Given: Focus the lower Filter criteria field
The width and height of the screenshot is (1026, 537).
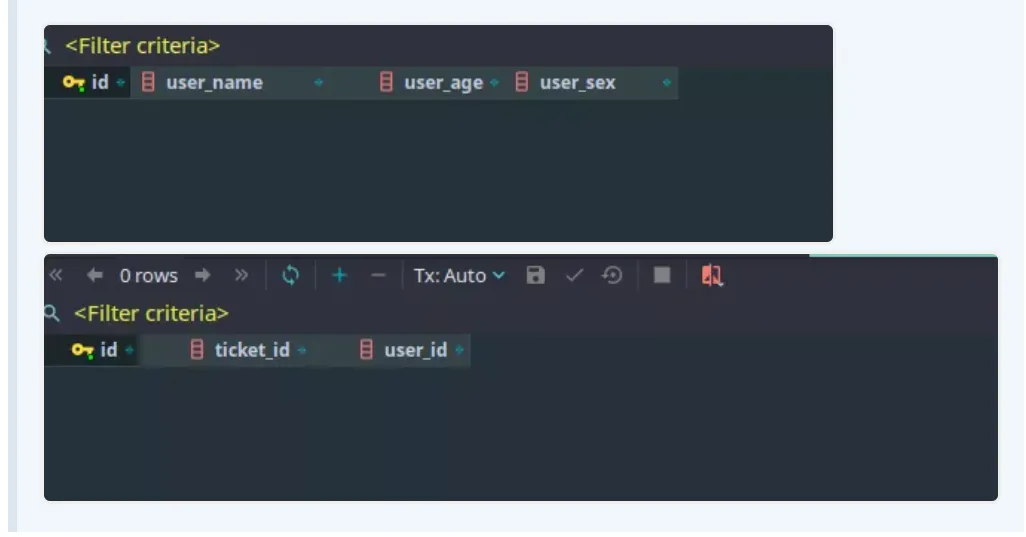Looking at the screenshot, I should [151, 313].
